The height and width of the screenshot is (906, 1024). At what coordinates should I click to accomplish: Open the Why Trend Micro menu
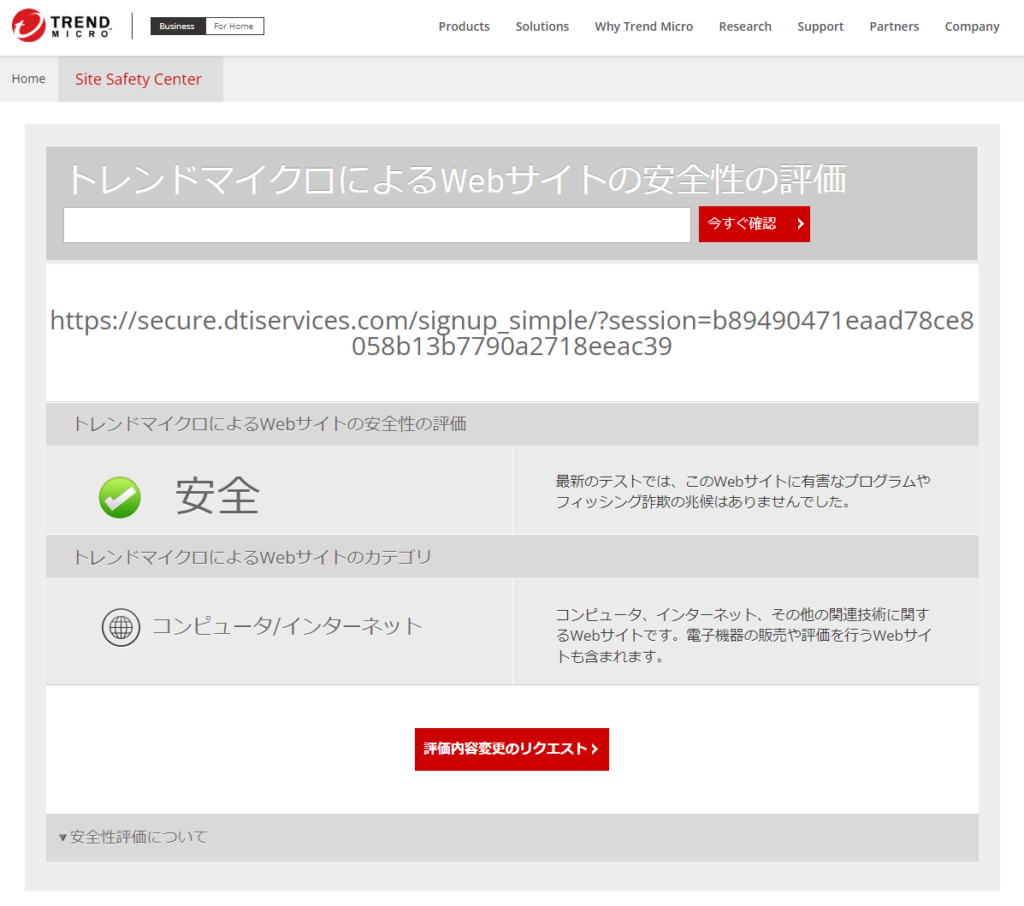[644, 27]
